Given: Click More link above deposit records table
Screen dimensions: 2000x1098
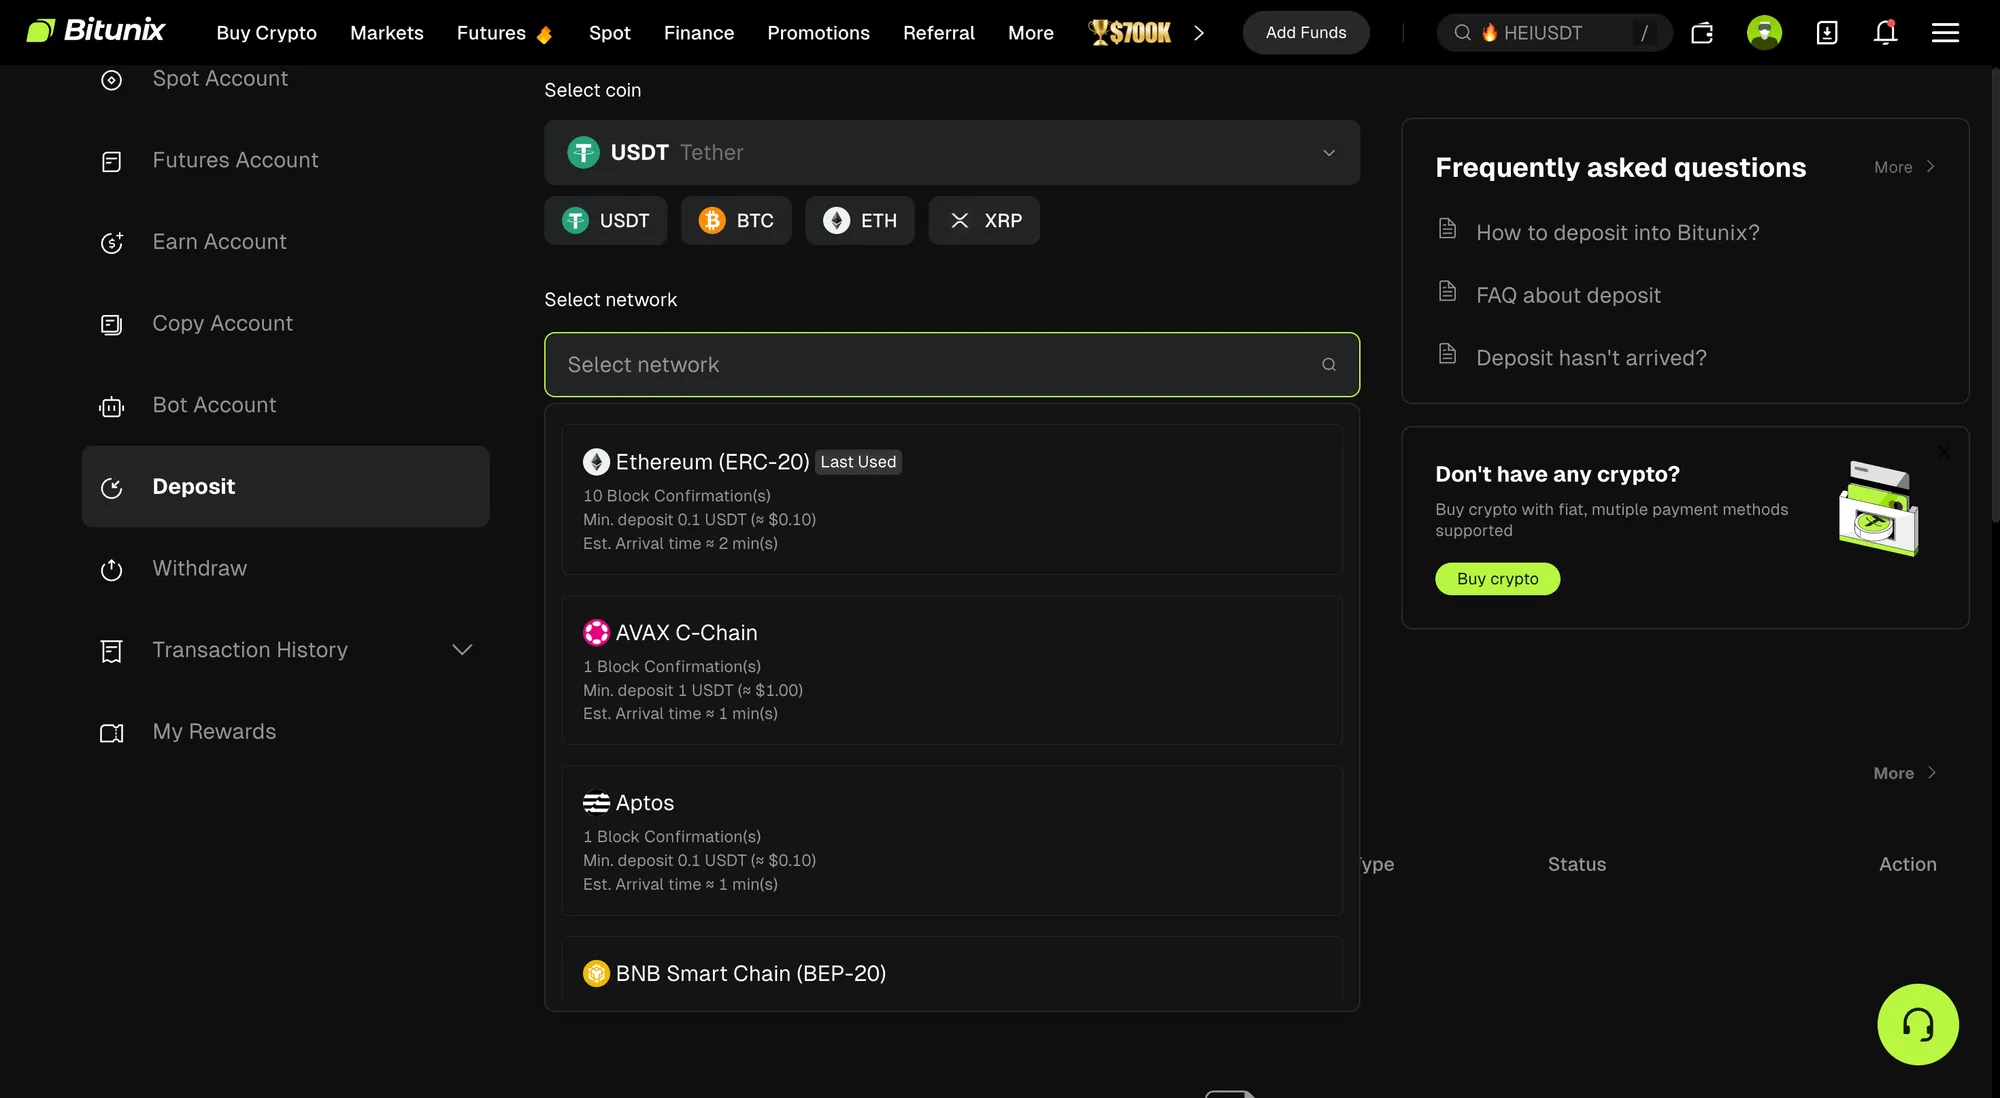Looking at the screenshot, I should [x=1904, y=773].
